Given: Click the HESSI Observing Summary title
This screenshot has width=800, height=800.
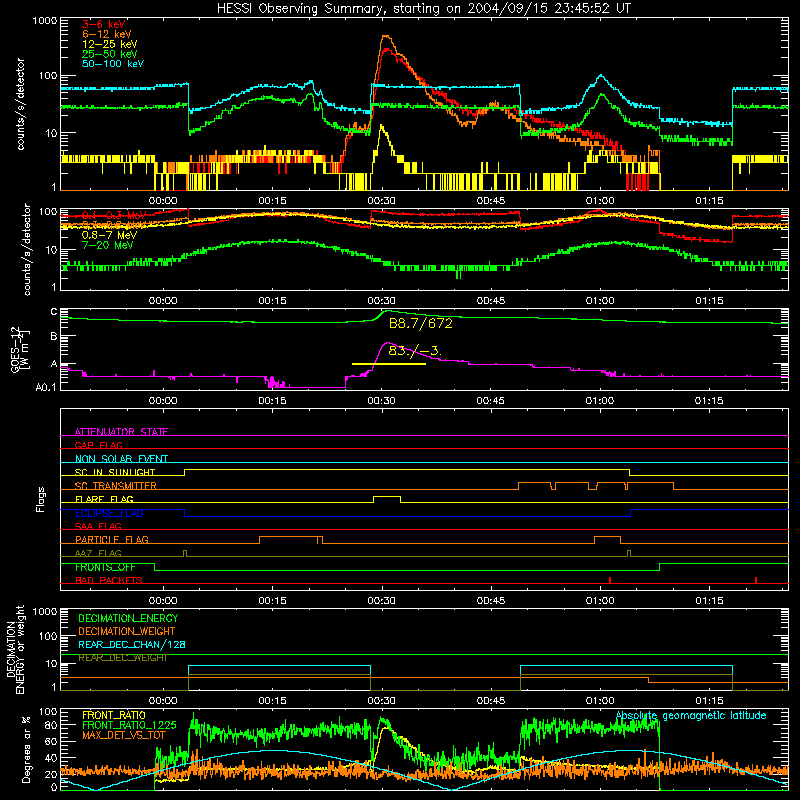Looking at the screenshot, I should 423,9.
